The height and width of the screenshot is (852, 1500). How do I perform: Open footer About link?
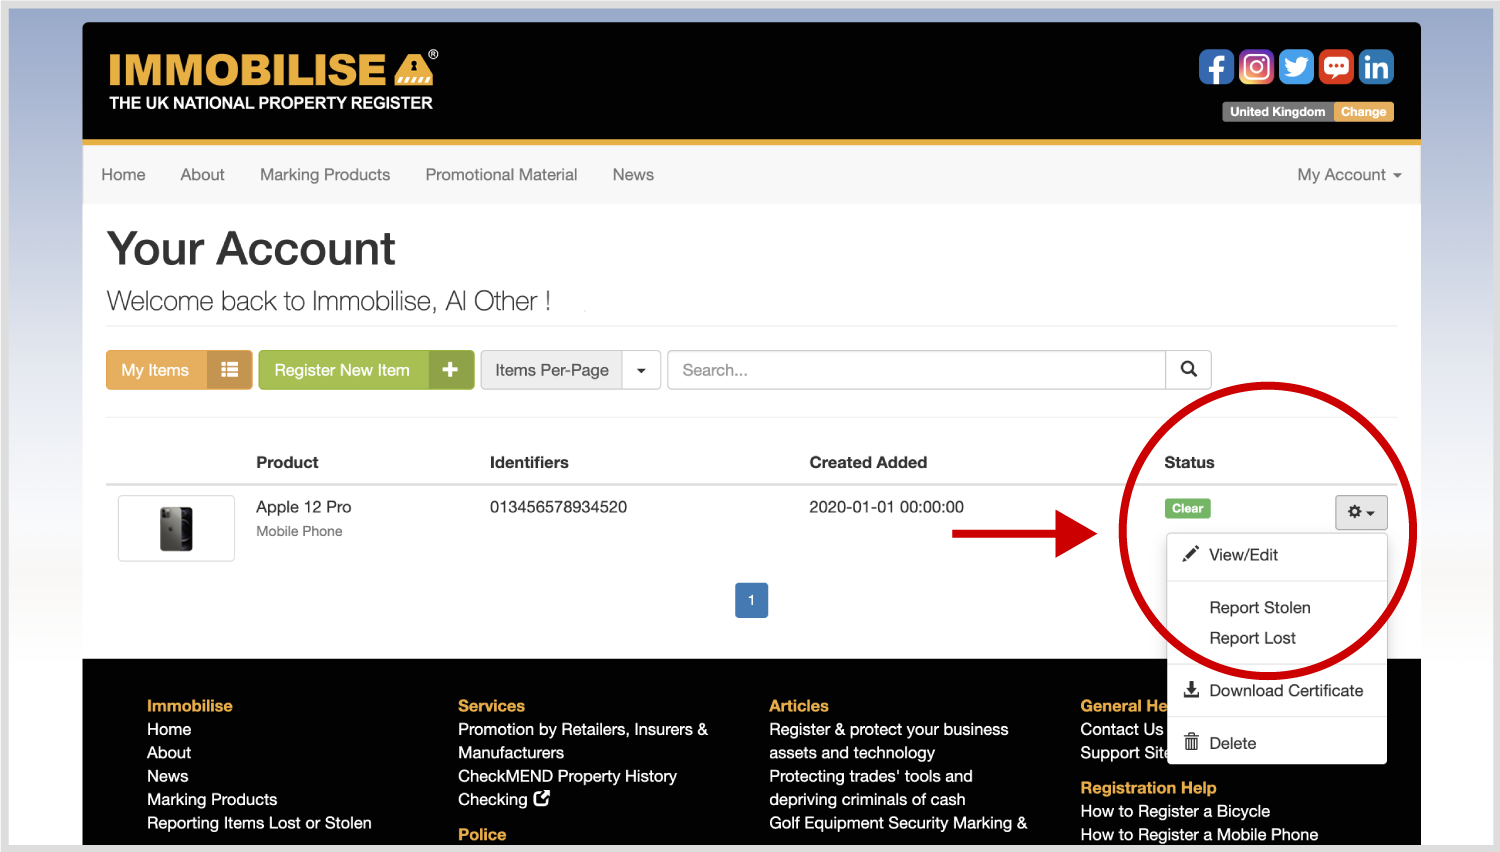(x=169, y=752)
